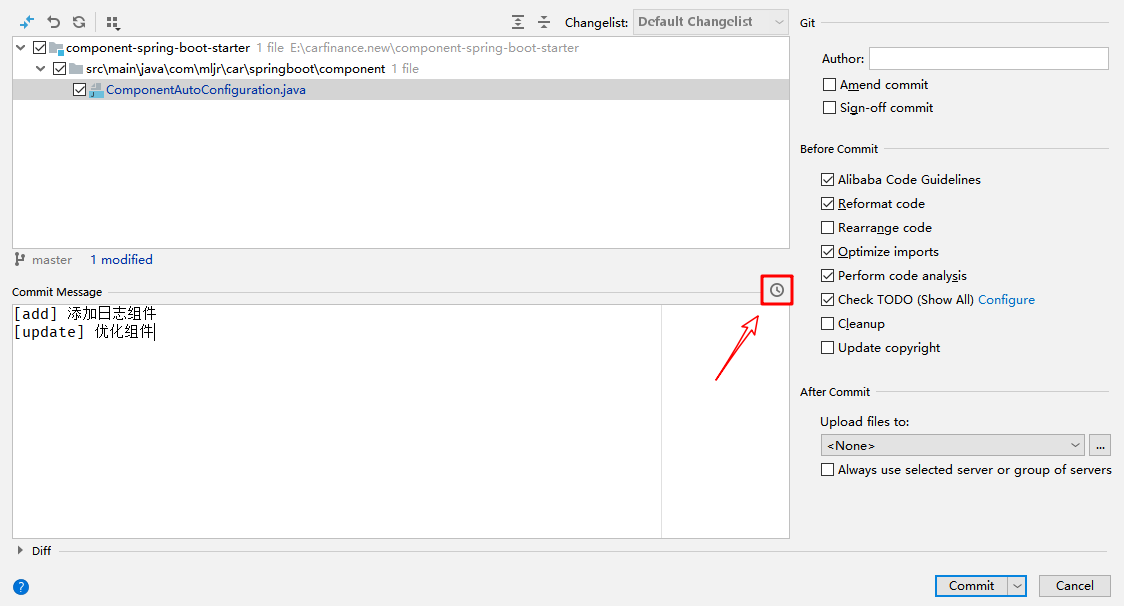
Task: Click the Commit button
Action: [x=971, y=586]
